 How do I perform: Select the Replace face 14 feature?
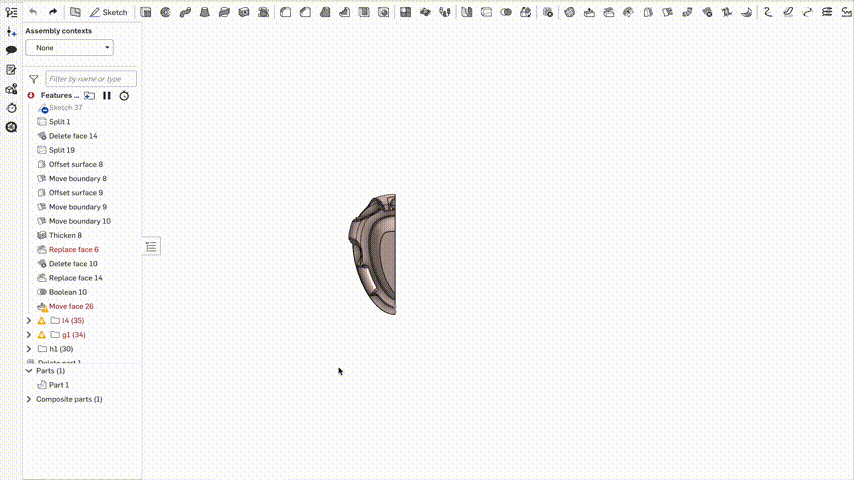point(75,278)
